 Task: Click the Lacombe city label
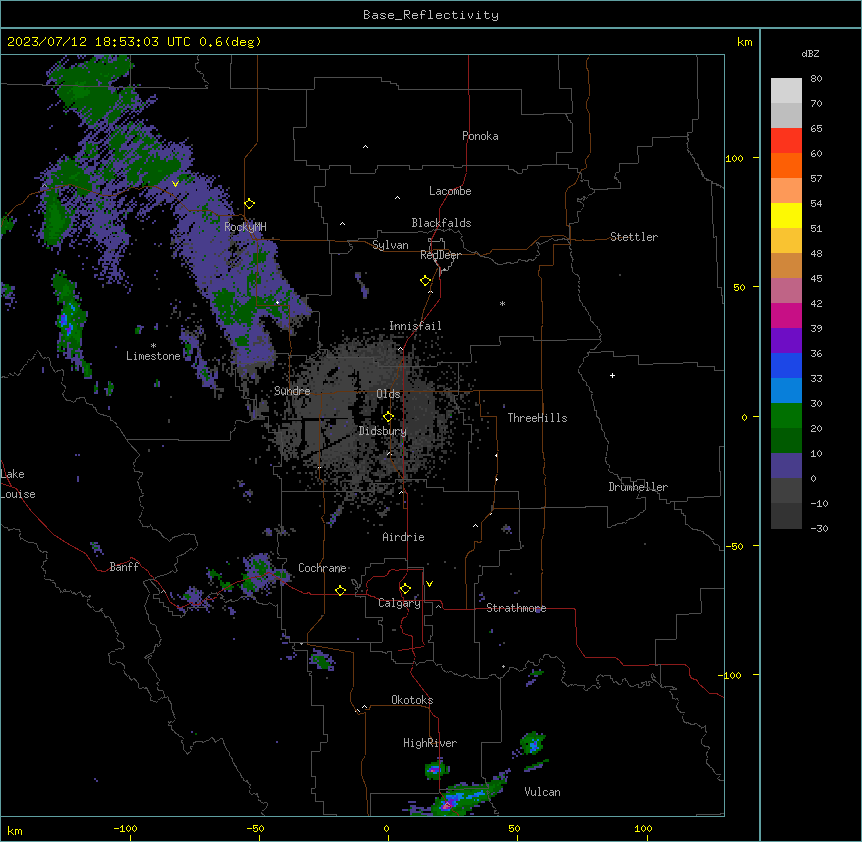(x=450, y=191)
